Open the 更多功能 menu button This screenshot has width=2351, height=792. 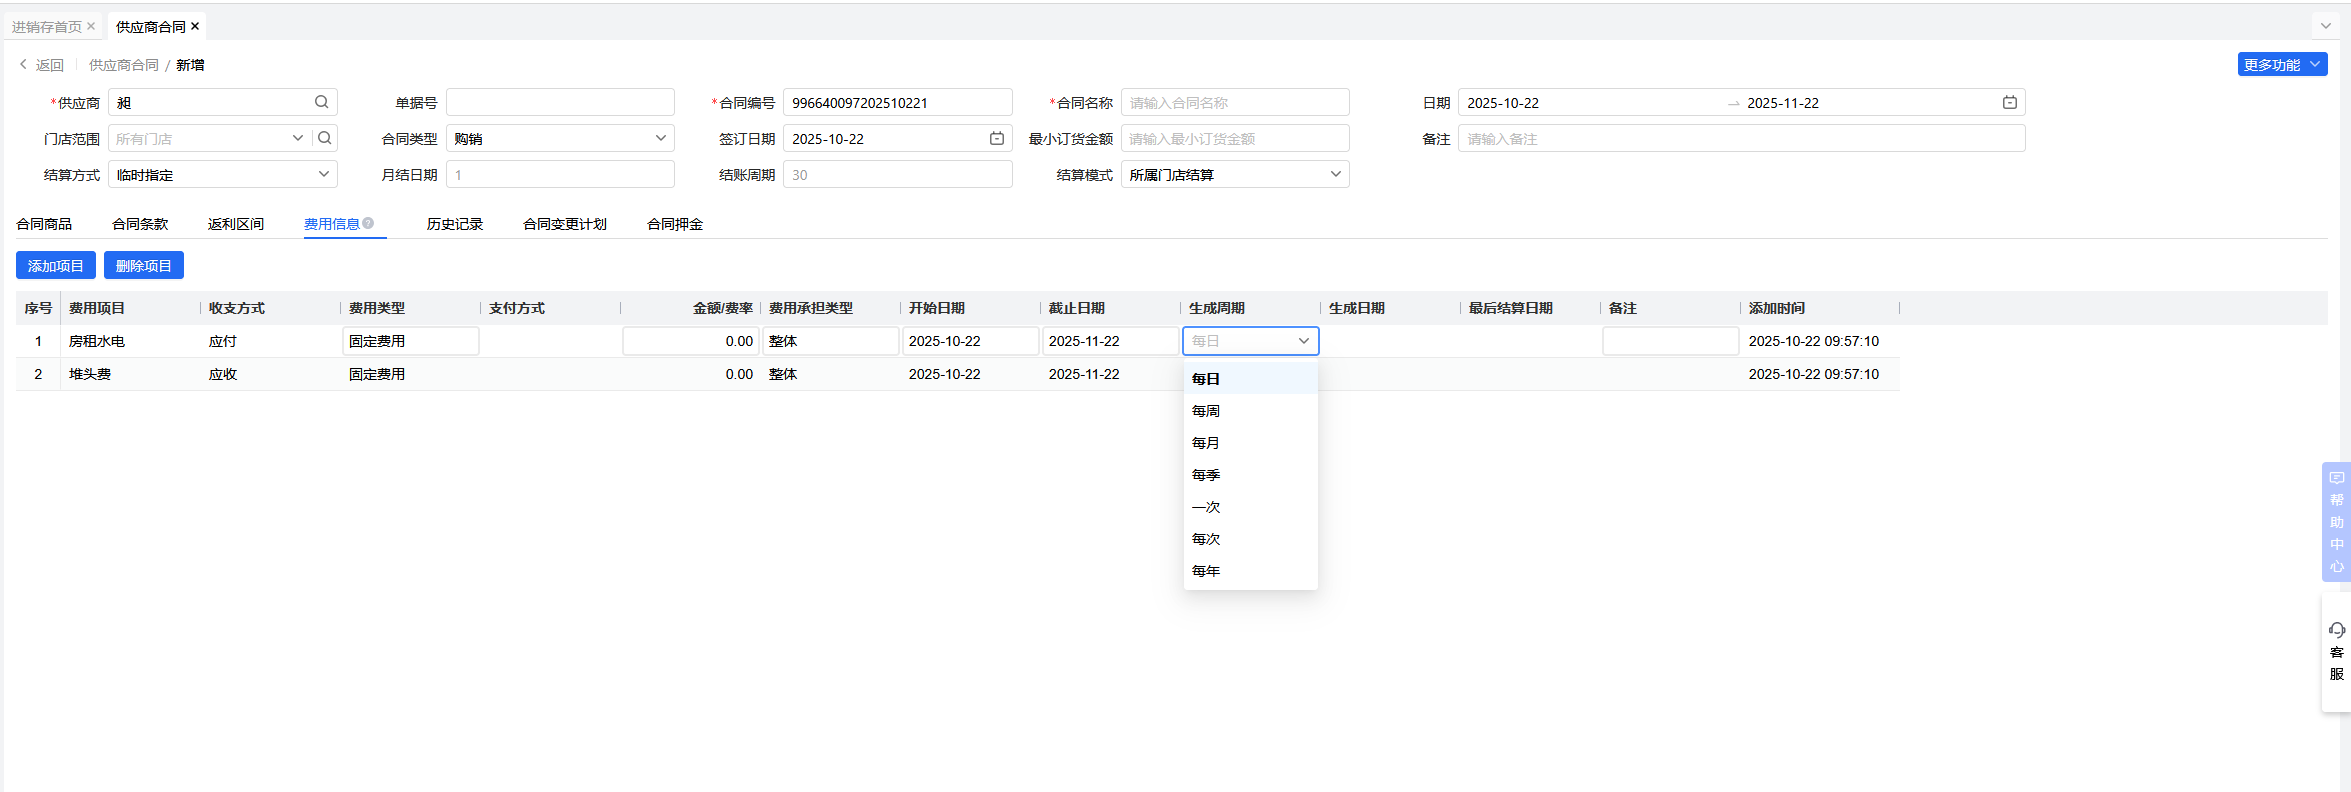pos(2282,64)
